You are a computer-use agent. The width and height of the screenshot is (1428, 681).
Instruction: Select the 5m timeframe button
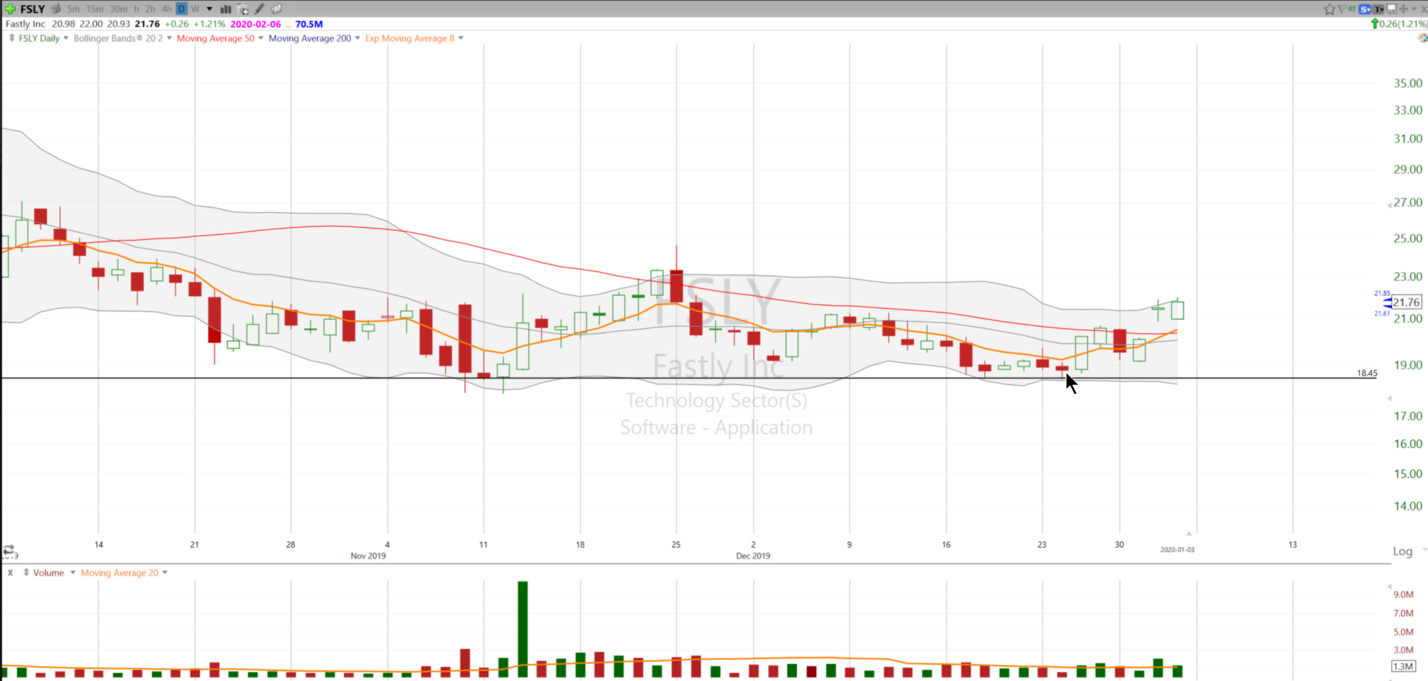pos(73,9)
